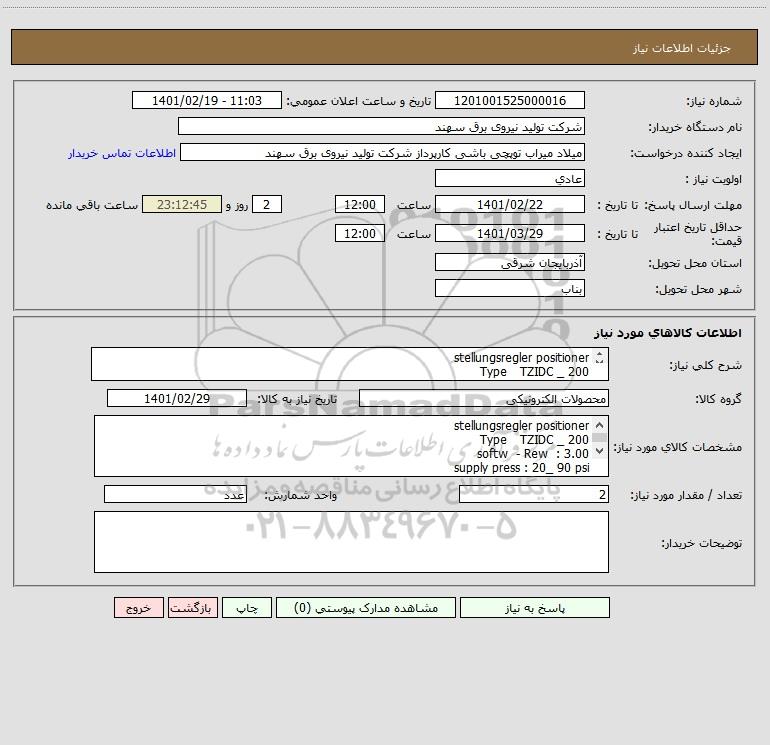Screen dimensions: 770x745
Task: Click the شماره نیاز field 1201001525000016
Action: pos(510,100)
